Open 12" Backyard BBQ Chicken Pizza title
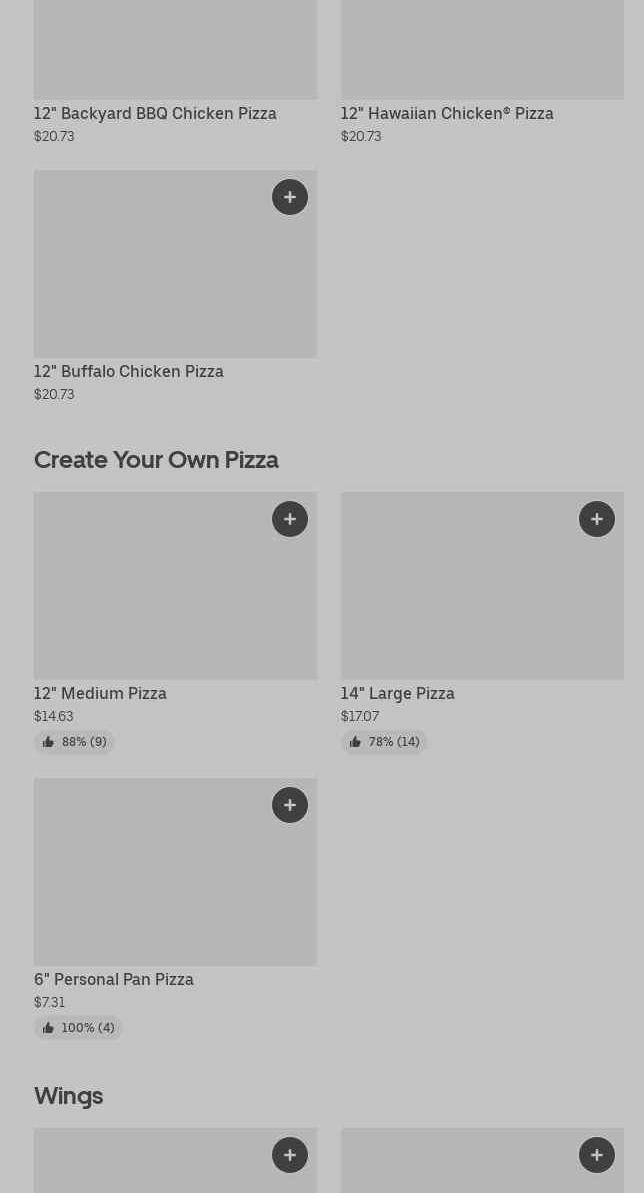 click(155, 114)
